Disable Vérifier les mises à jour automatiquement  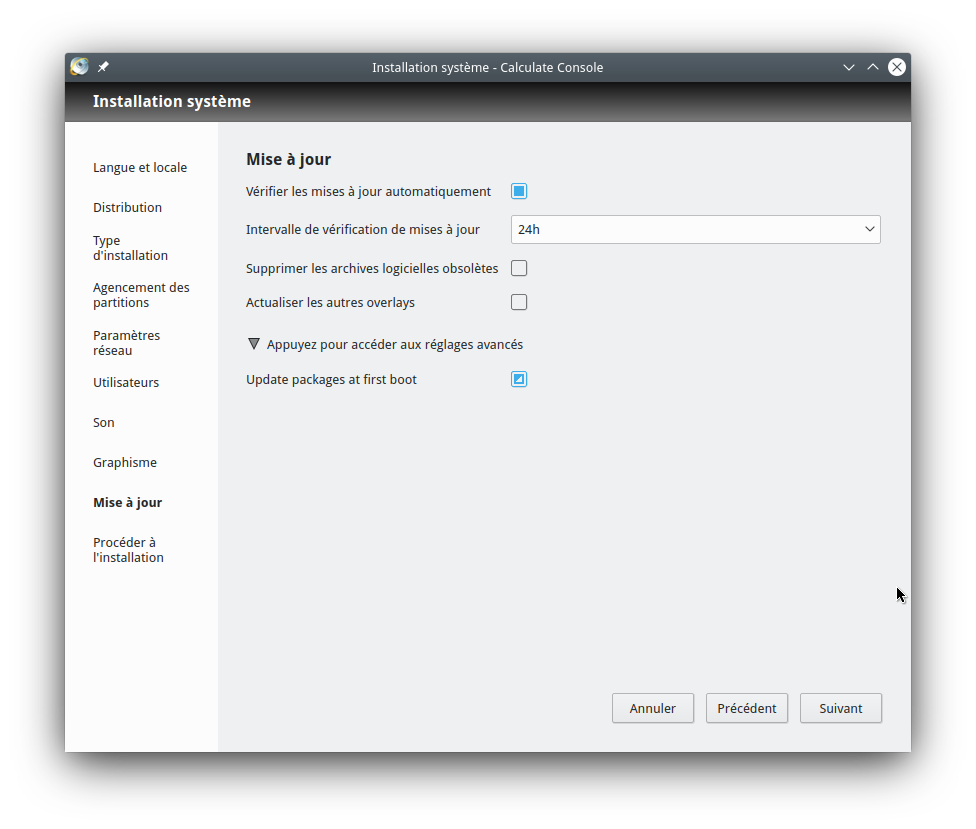click(519, 191)
